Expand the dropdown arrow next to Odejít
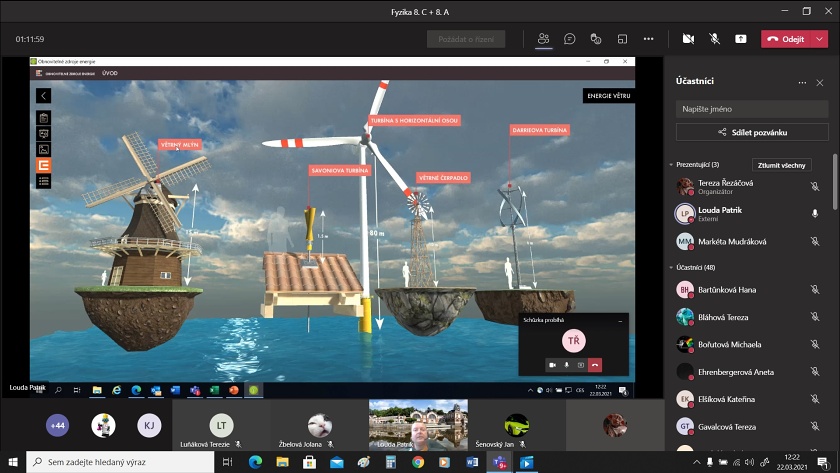Image resolution: width=840 pixels, height=473 pixels. click(x=821, y=39)
